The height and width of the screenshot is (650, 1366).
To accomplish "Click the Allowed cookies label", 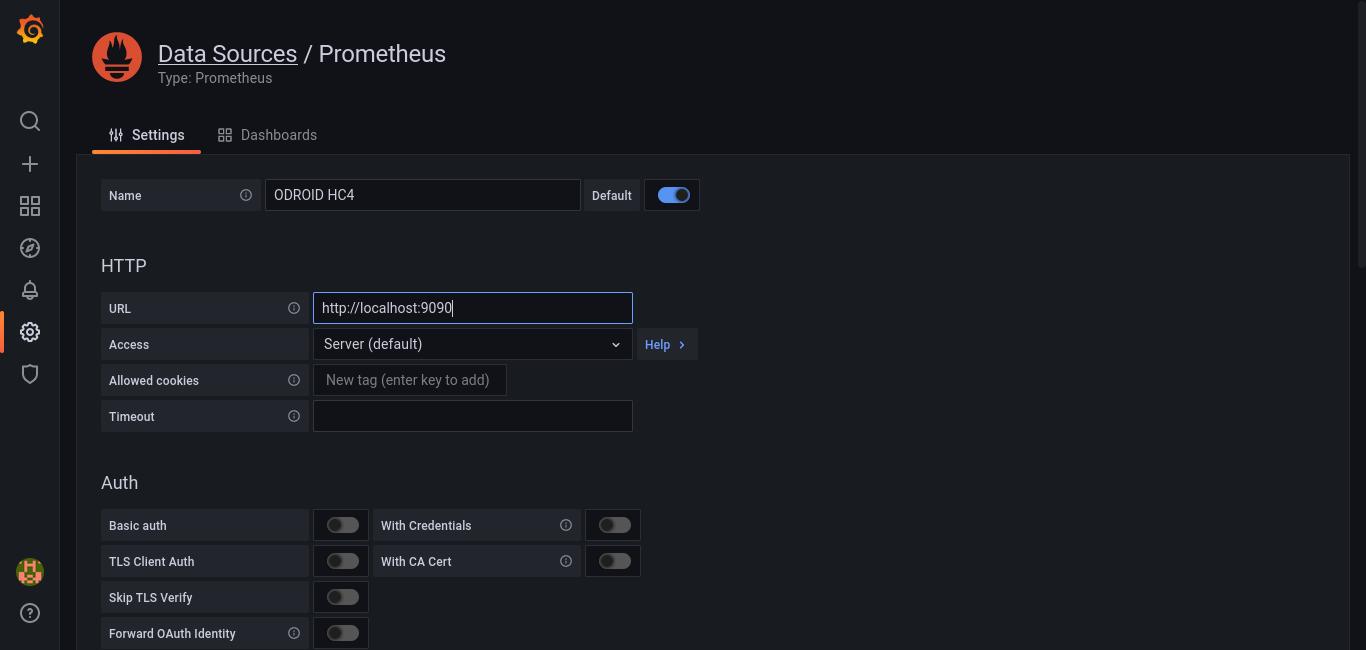I will pos(154,380).
